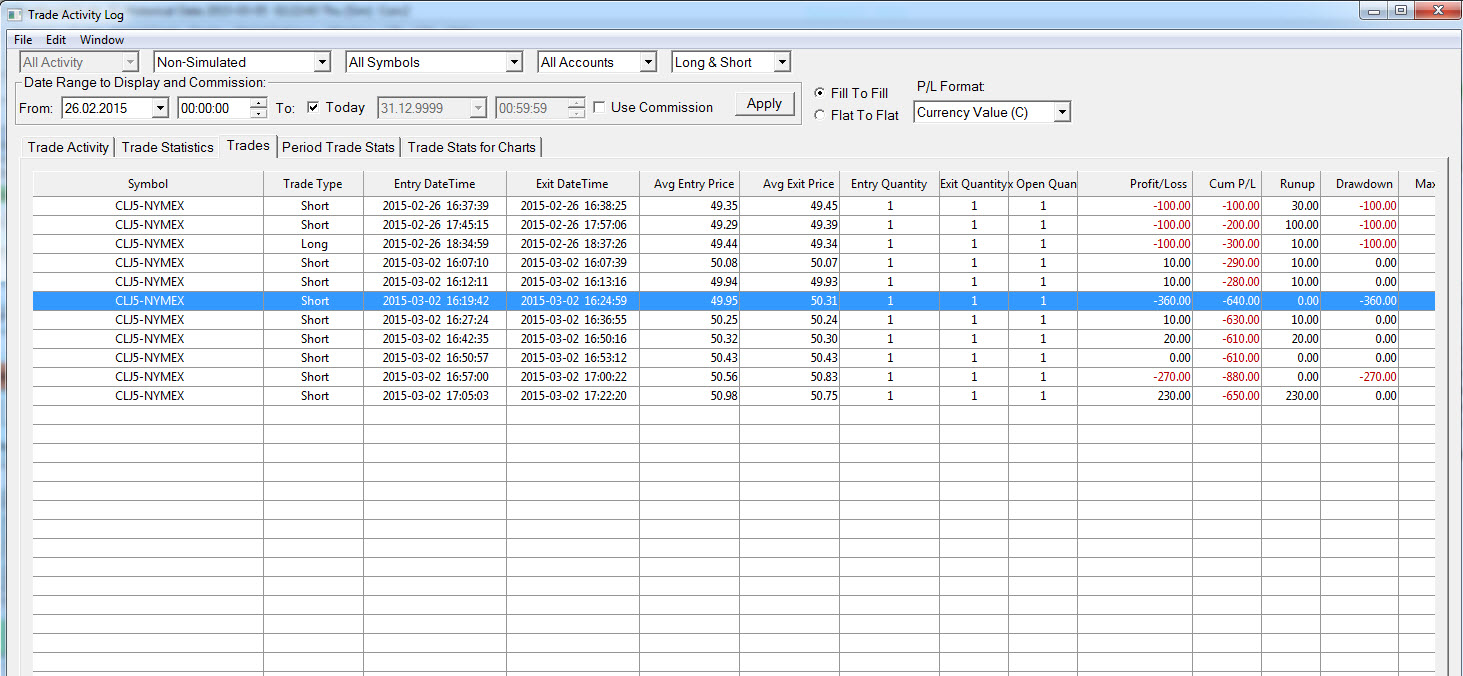The width and height of the screenshot is (1463, 676).
Task: Select the Fill To Fill radio button
Action: pyautogui.click(x=820, y=93)
